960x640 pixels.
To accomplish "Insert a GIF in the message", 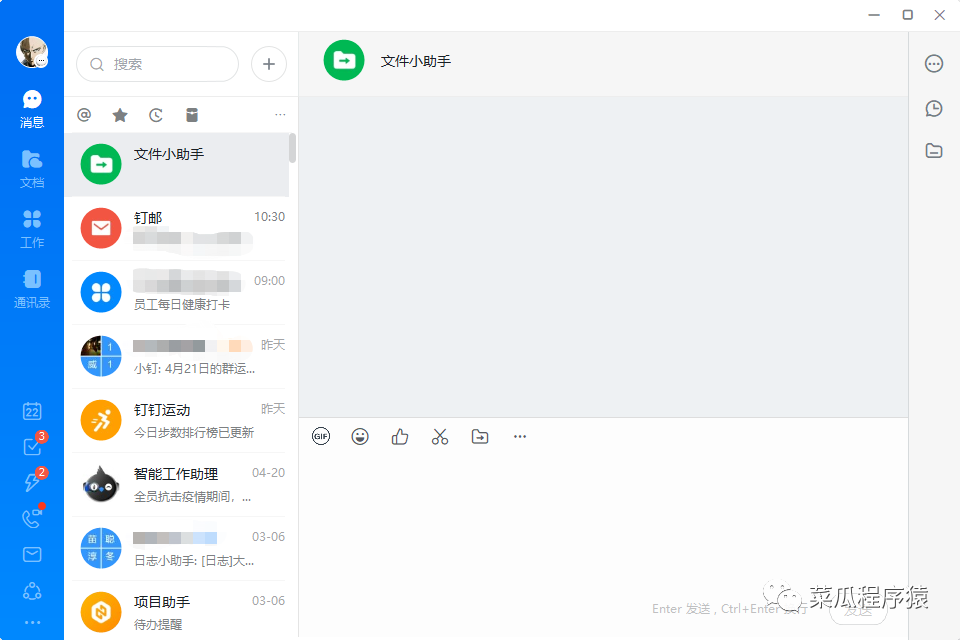I will 321,437.
